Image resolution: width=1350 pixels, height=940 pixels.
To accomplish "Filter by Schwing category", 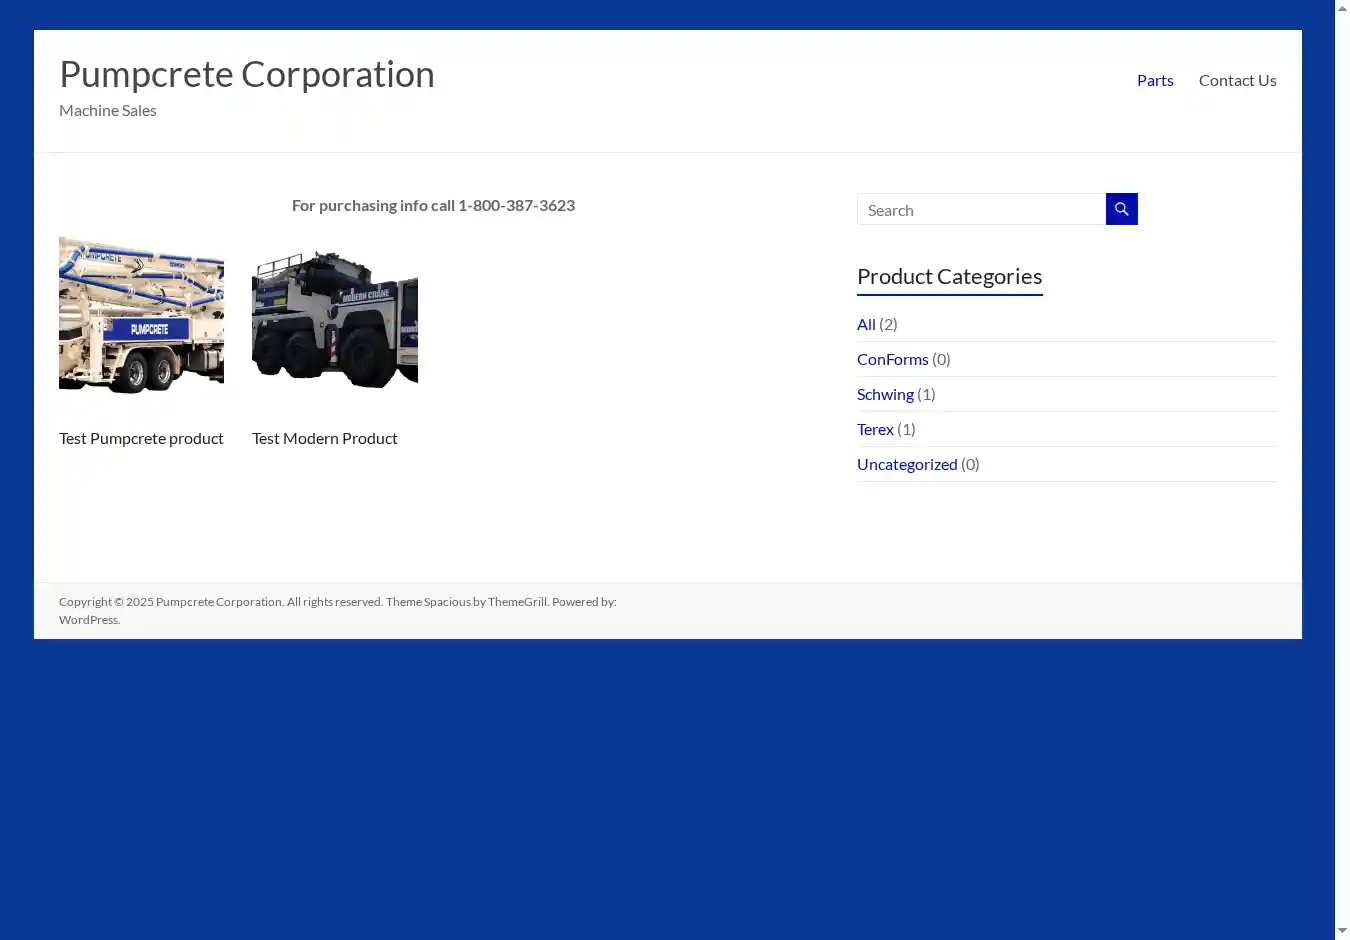I will point(885,394).
